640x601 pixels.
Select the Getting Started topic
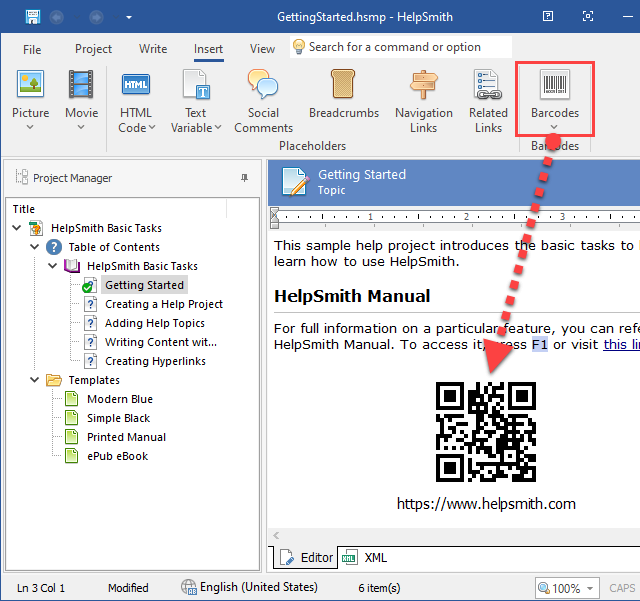(x=144, y=285)
